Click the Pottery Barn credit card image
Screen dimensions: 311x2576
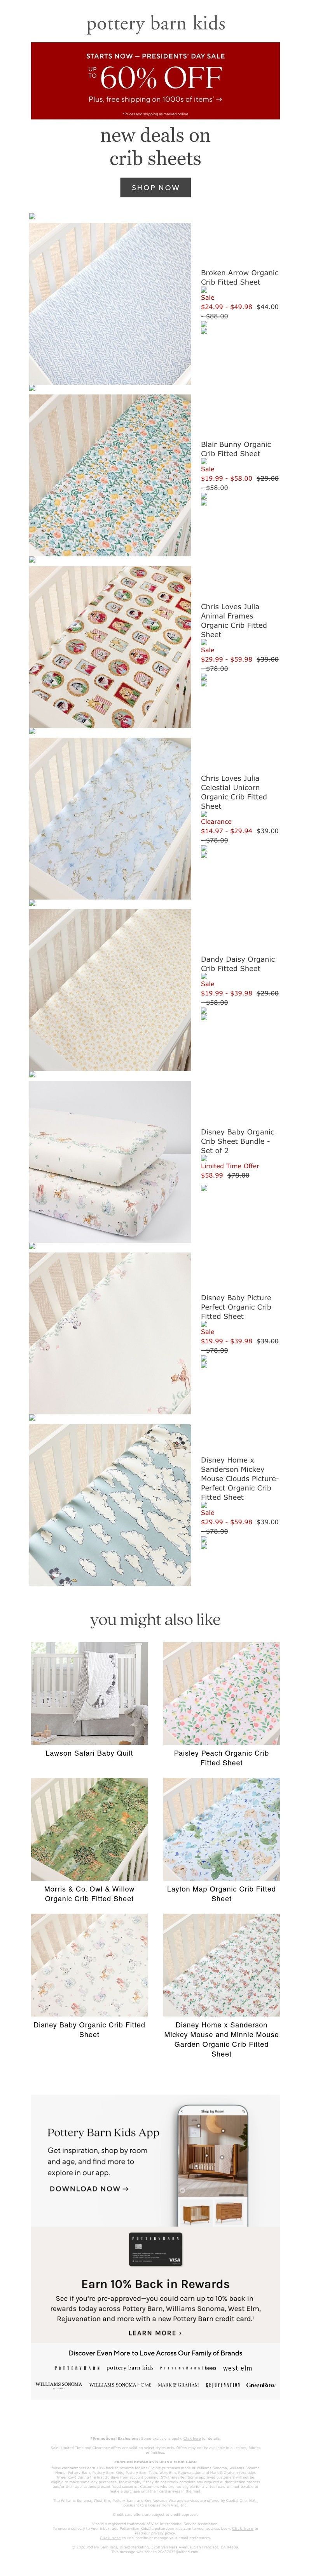[156, 2250]
